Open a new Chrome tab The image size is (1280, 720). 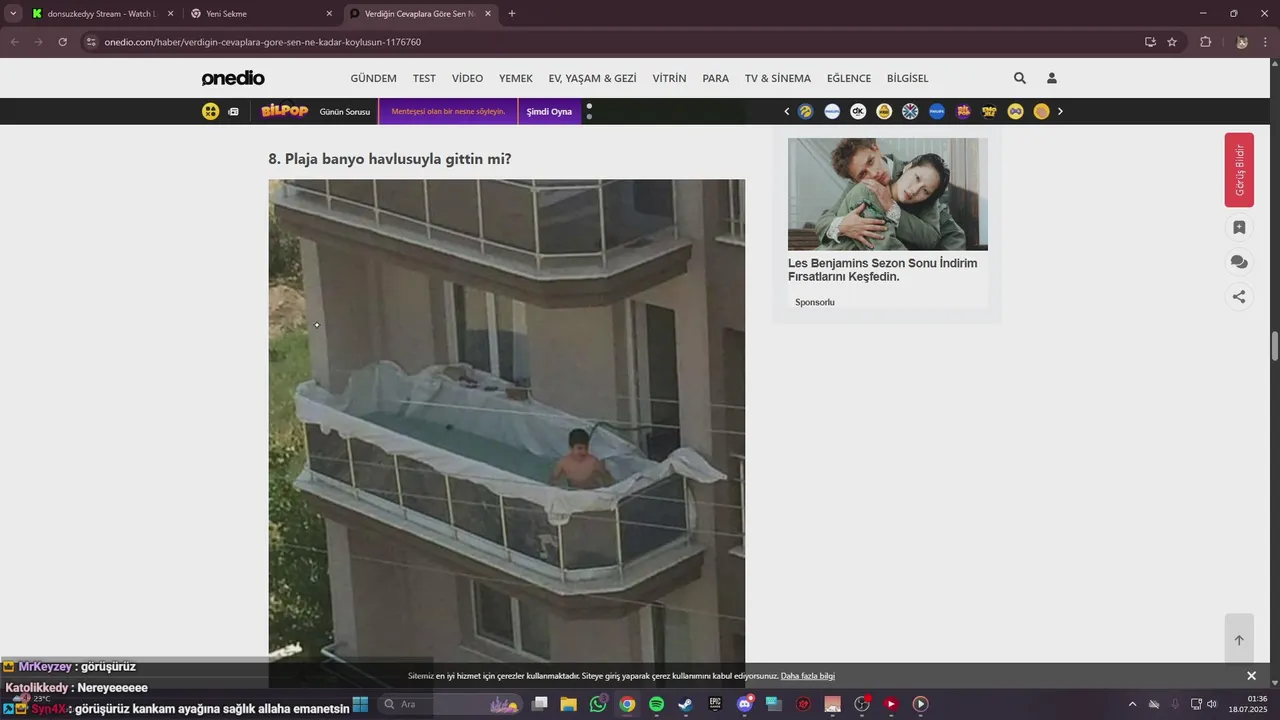click(x=512, y=14)
